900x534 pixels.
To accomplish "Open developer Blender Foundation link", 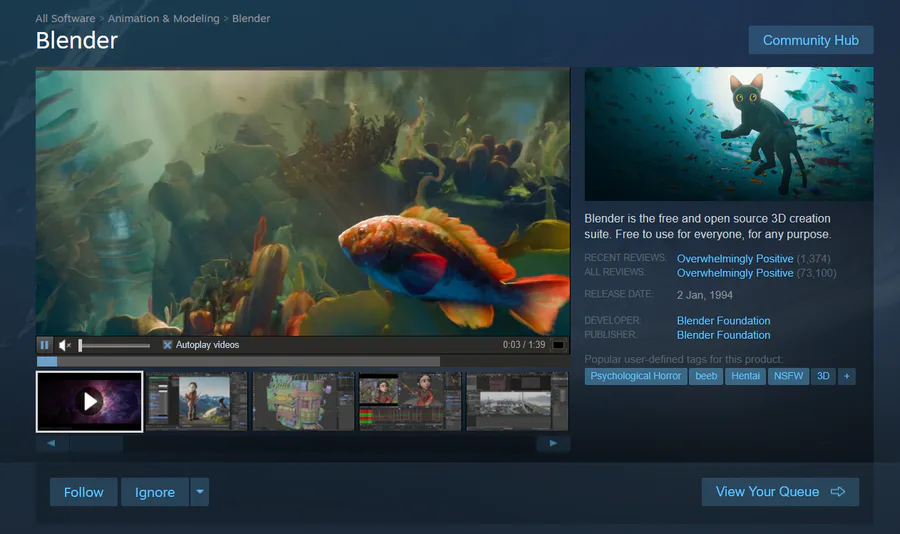I will click(723, 320).
